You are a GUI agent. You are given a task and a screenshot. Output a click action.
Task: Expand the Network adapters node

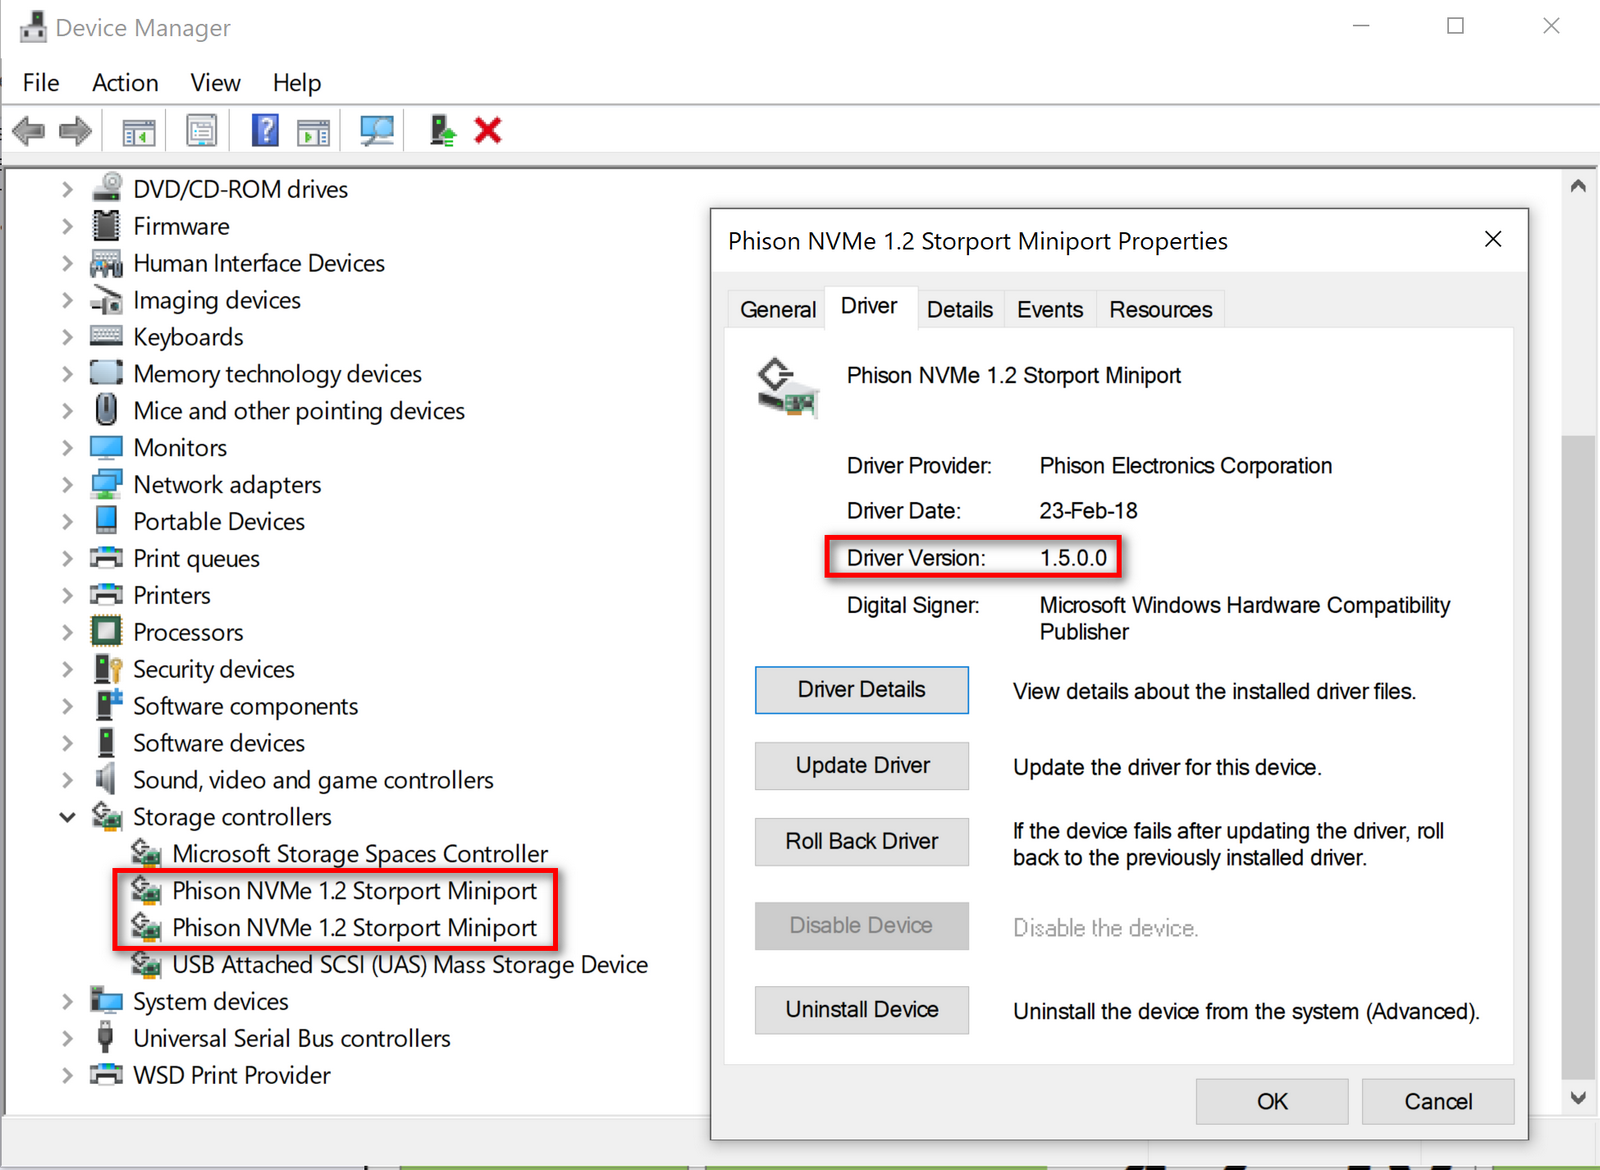click(67, 485)
